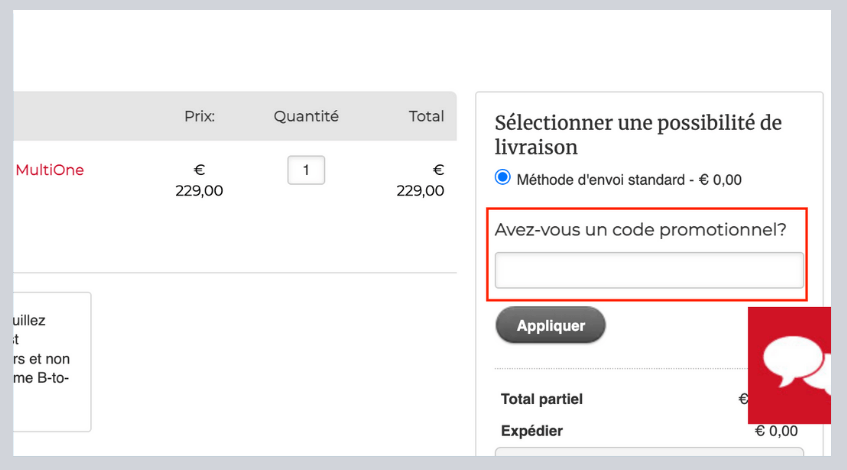Image resolution: width=847 pixels, height=470 pixels.
Task: Click the notice text box mentioning B-to-
Action: 50,360
